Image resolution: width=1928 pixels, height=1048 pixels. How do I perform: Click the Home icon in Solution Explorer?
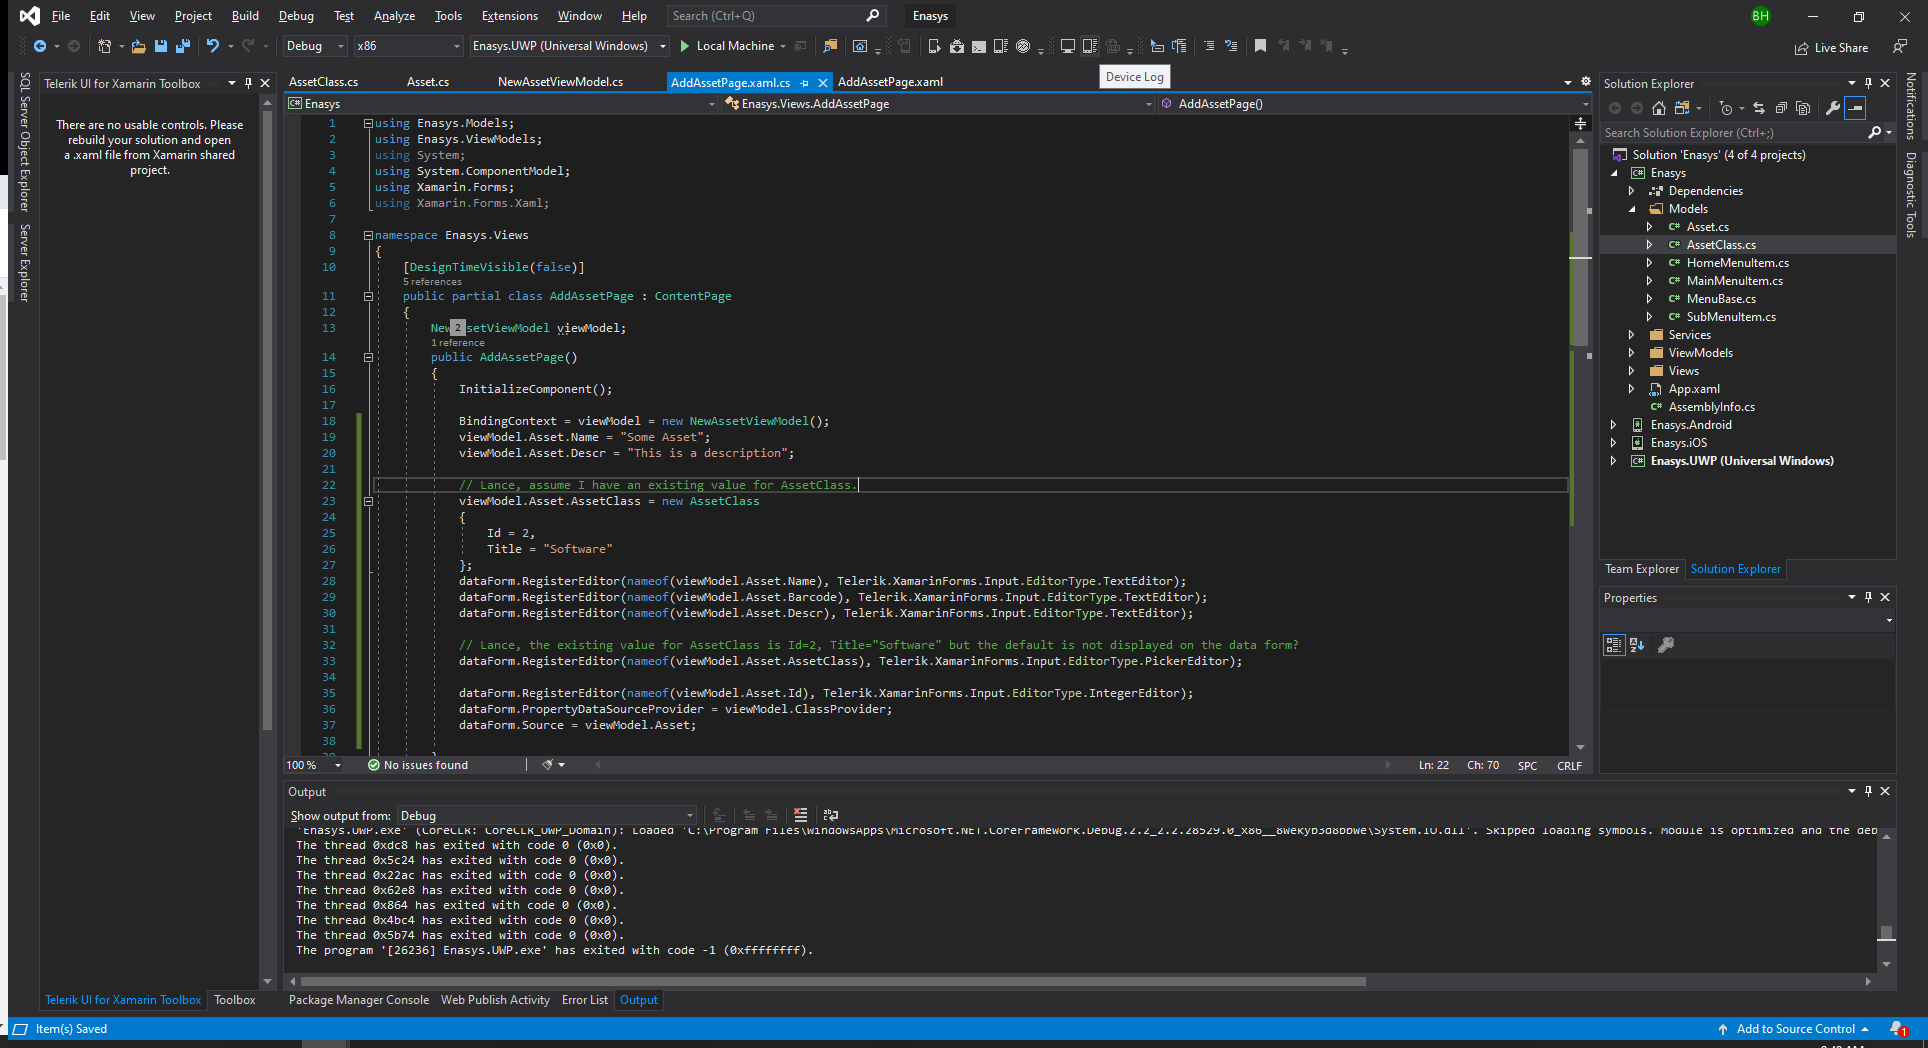(1659, 108)
